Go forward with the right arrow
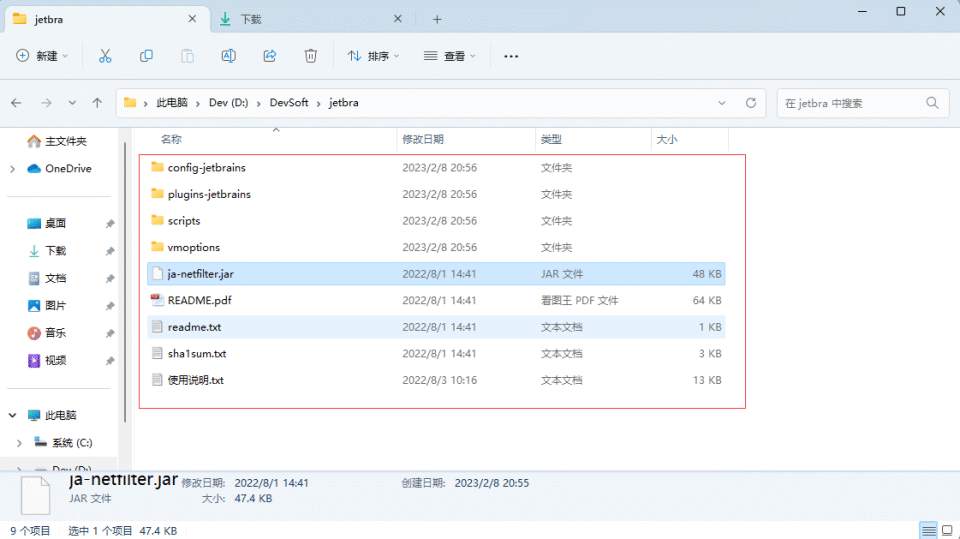 click(46, 103)
